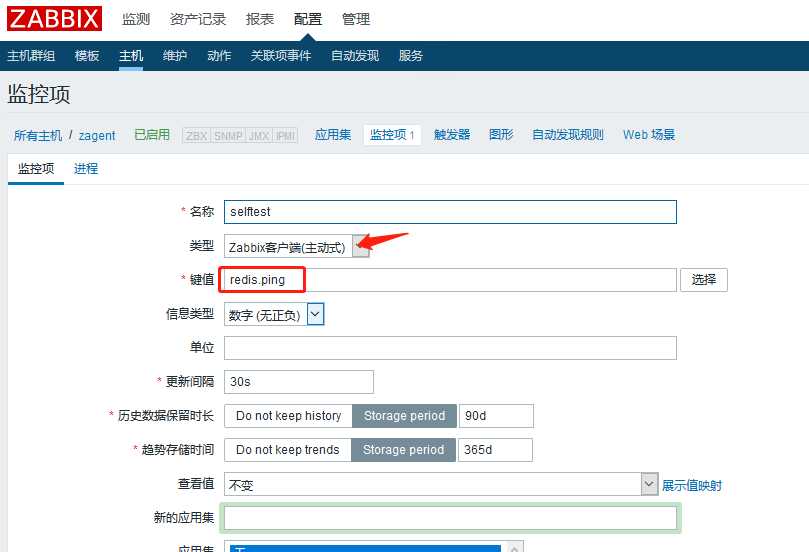The width and height of the screenshot is (809, 552).
Task: Switch to the 进程 form tab
Action: pyautogui.click(x=86, y=169)
